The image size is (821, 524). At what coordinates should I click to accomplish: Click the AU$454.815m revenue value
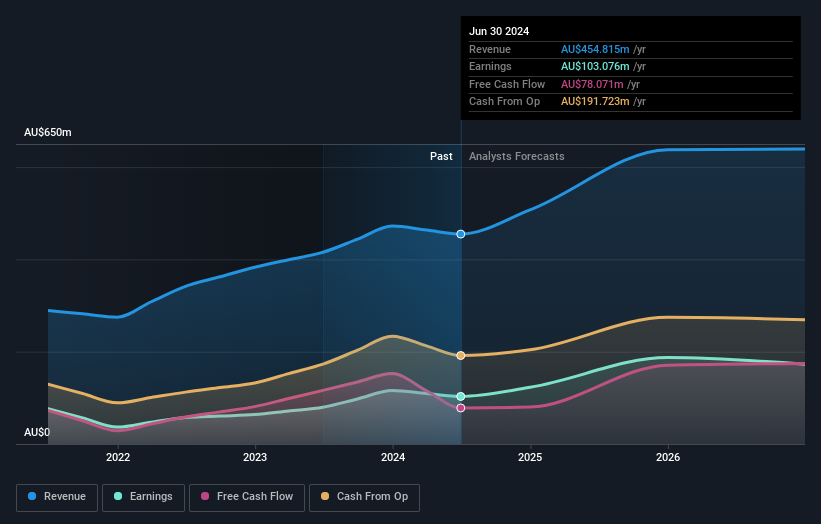click(595, 49)
